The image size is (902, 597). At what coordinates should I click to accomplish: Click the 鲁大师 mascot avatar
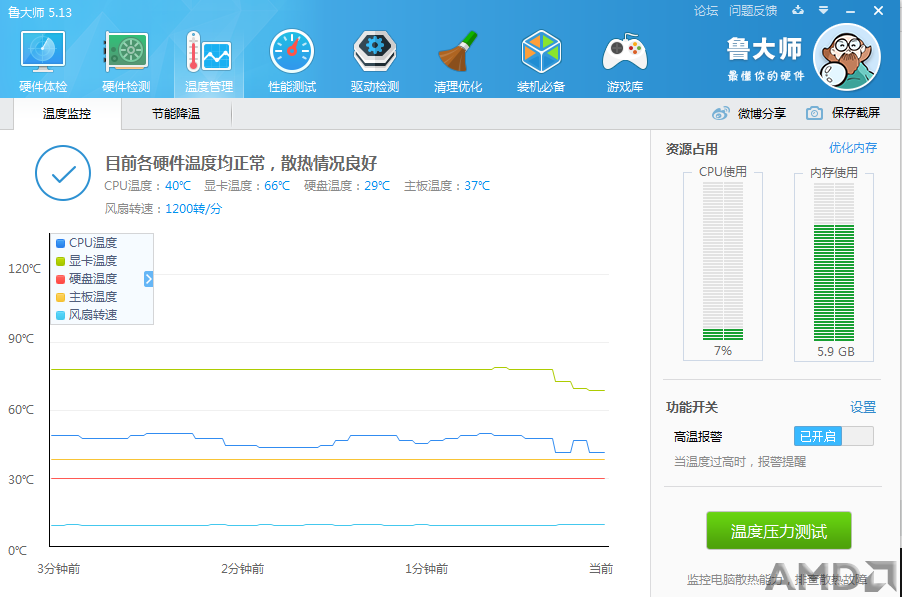coord(847,57)
